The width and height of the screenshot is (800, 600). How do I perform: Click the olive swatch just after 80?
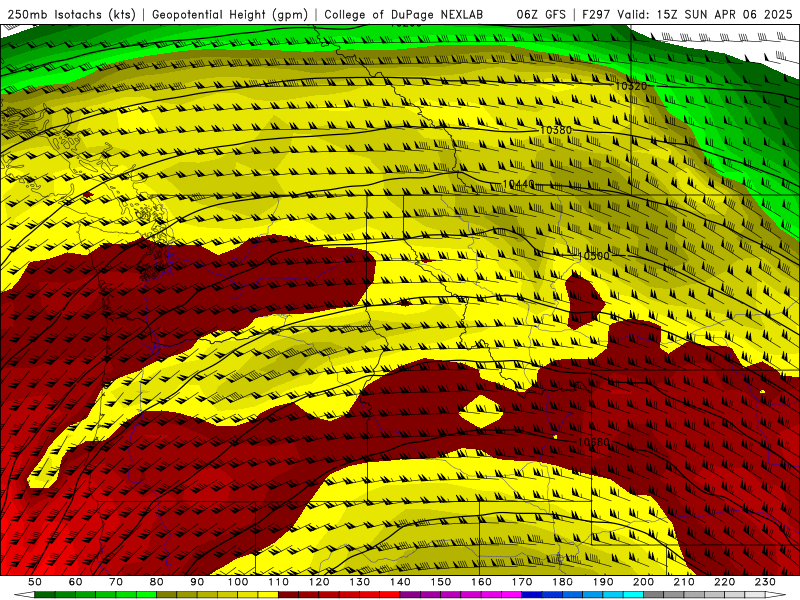click(166, 595)
